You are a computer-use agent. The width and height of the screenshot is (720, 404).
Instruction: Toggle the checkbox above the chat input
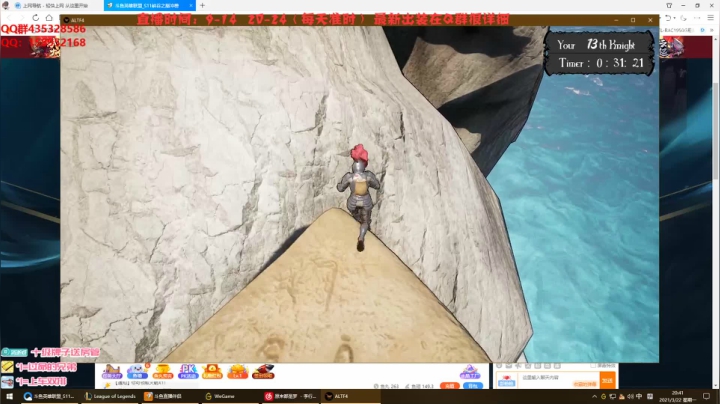click(x=593, y=365)
